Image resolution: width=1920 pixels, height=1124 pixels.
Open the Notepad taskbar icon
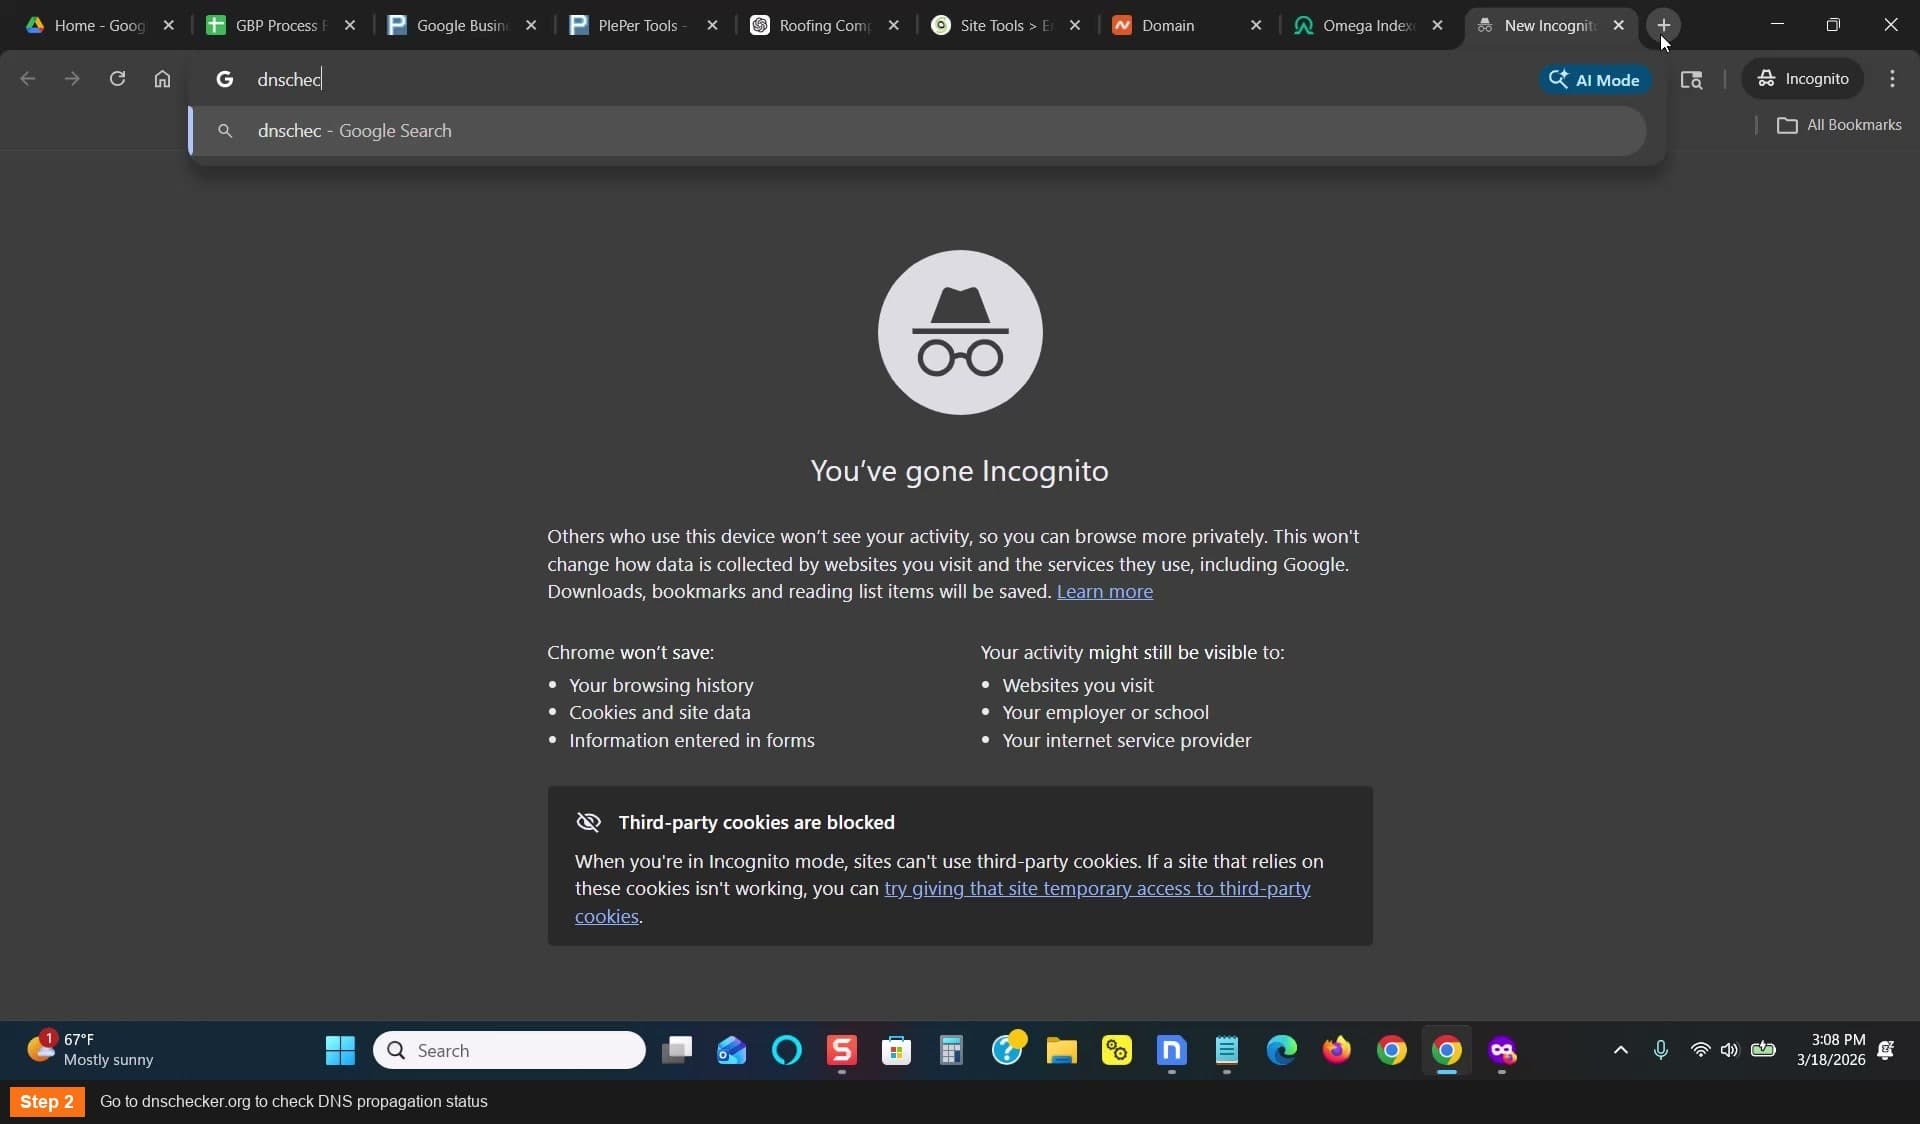point(1227,1050)
